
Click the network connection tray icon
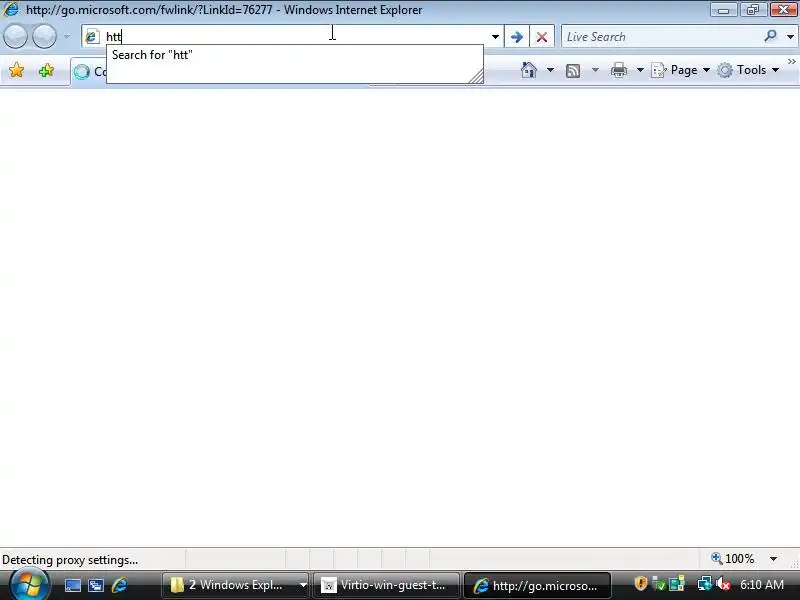pyautogui.click(x=705, y=583)
